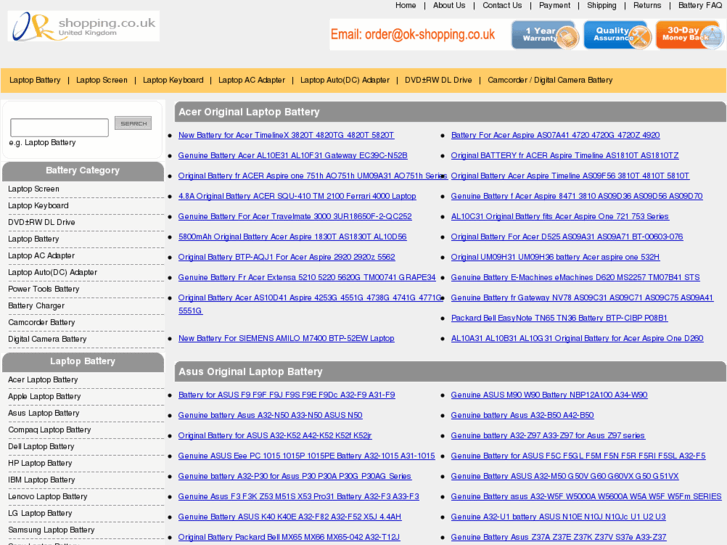Open Digital Camera Battery sidebar category
The width and height of the screenshot is (727, 545).
click(47, 339)
